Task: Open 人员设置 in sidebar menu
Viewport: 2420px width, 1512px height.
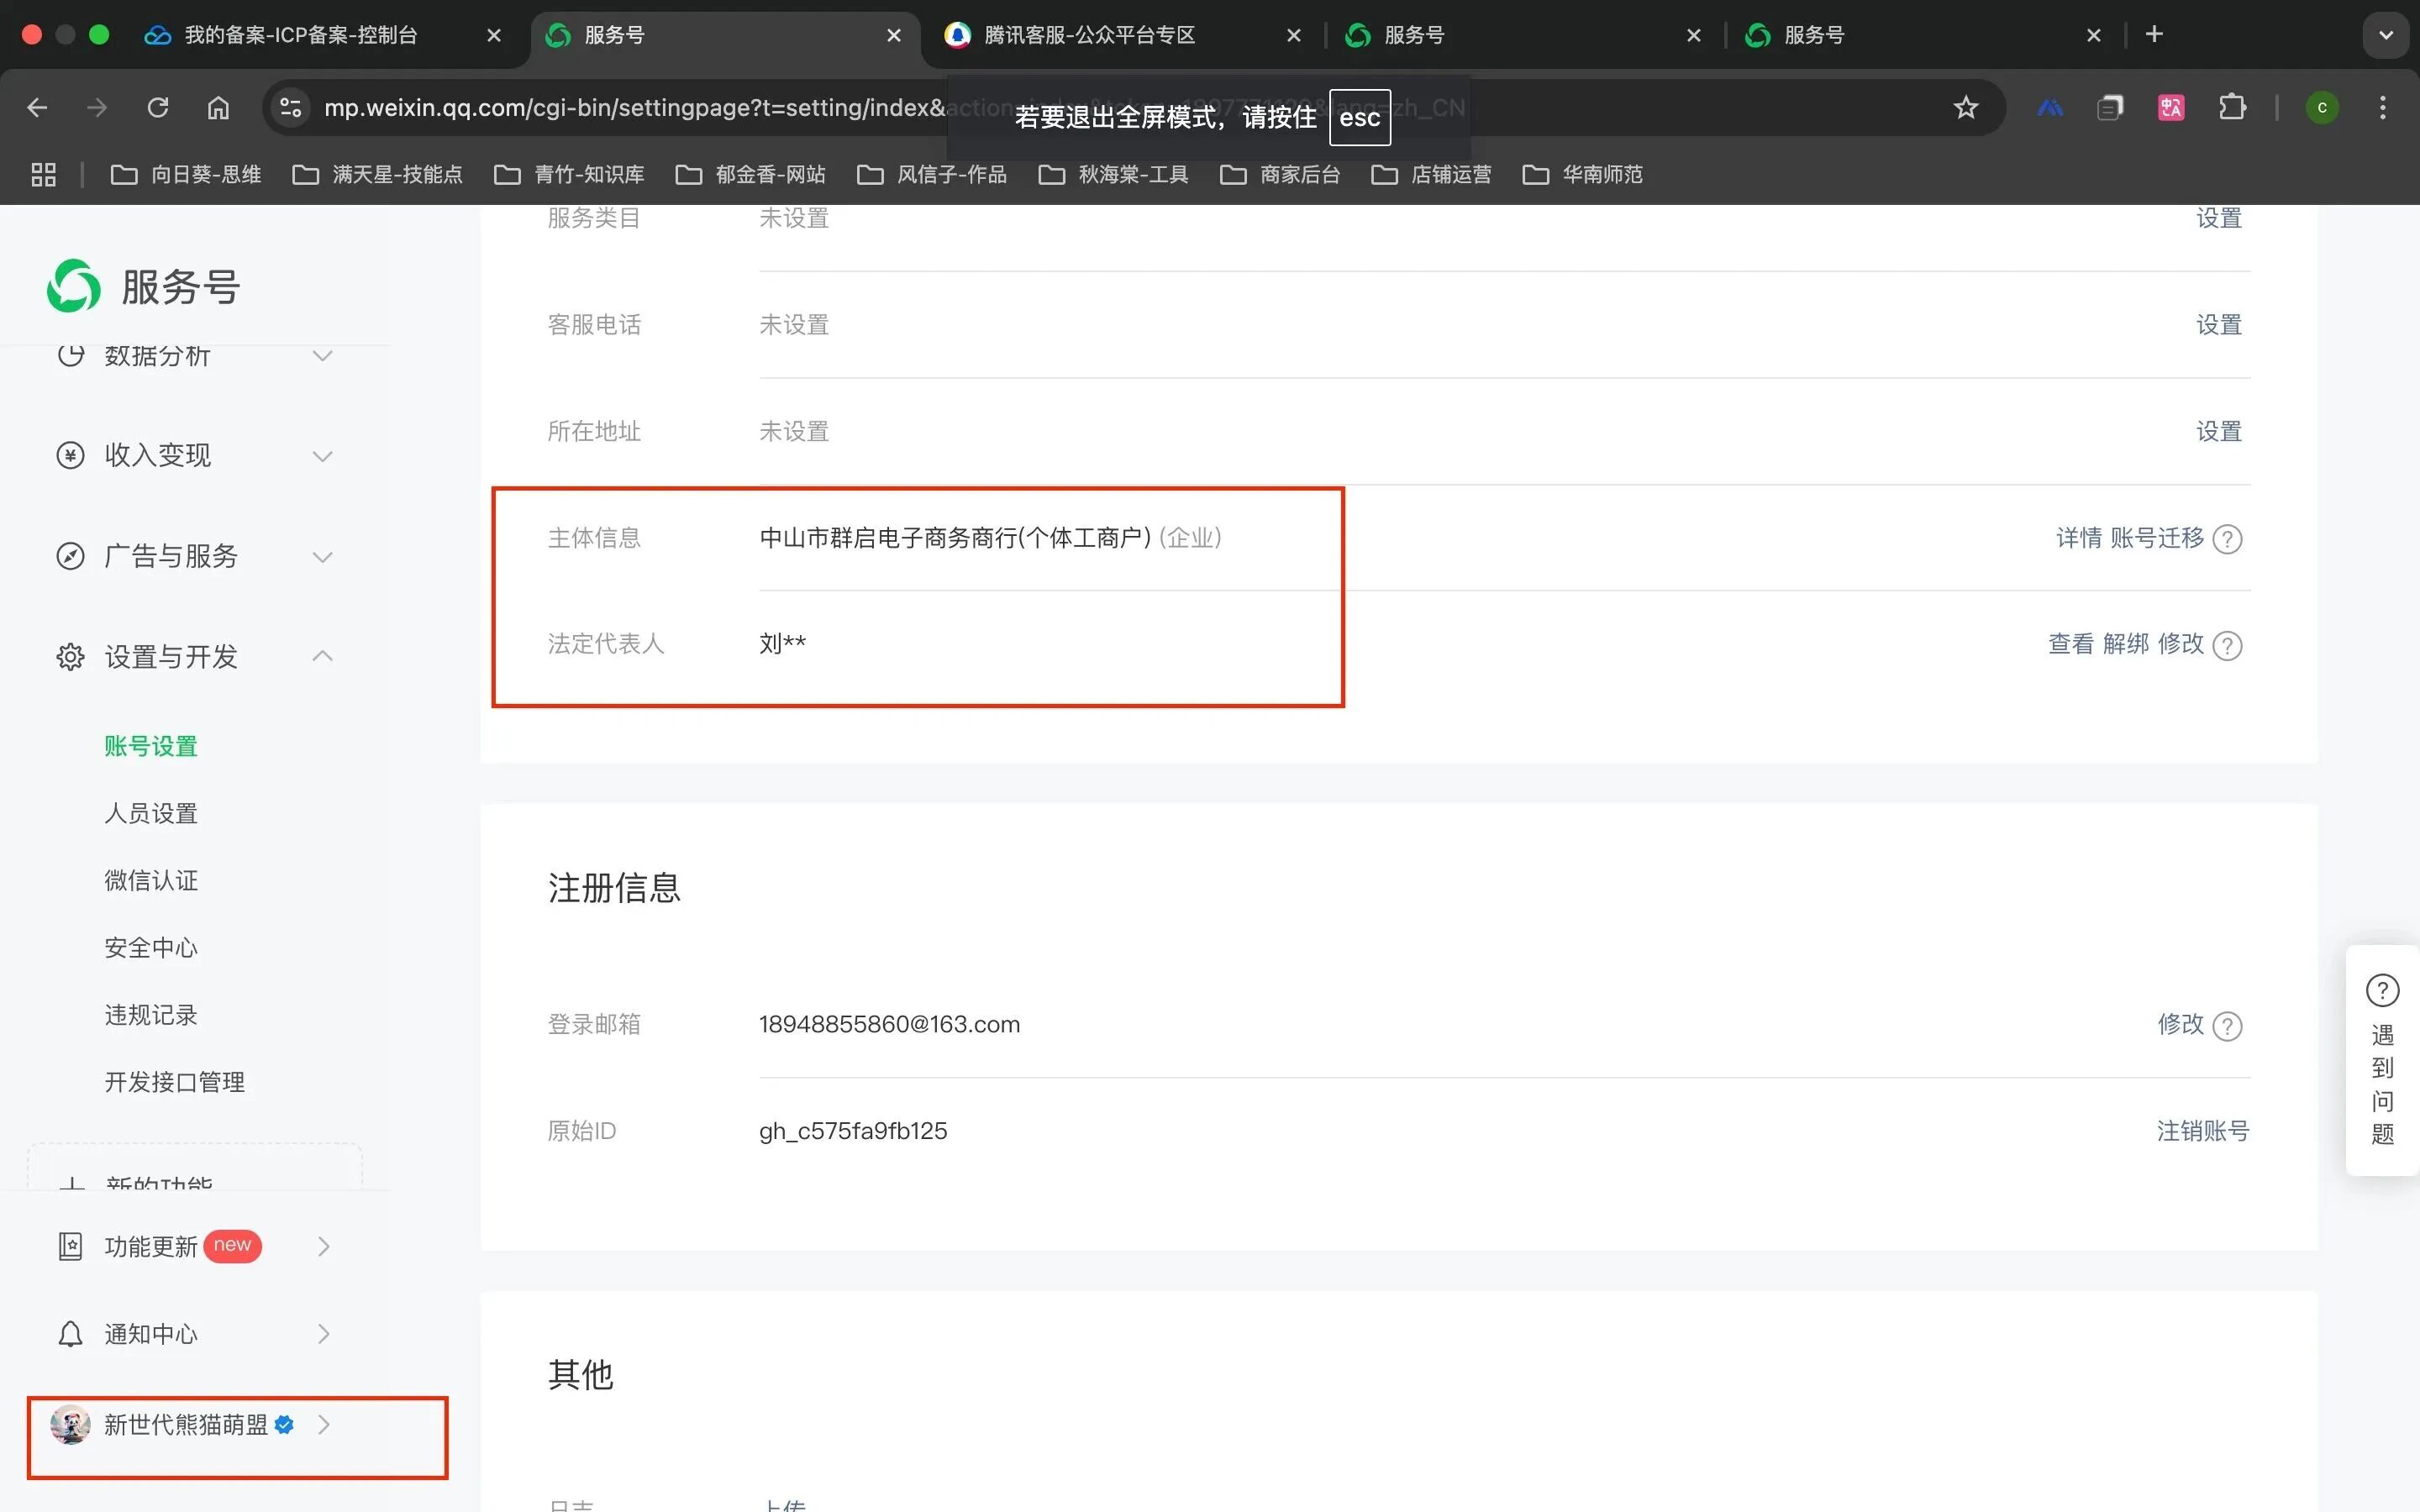Action: coord(151,813)
